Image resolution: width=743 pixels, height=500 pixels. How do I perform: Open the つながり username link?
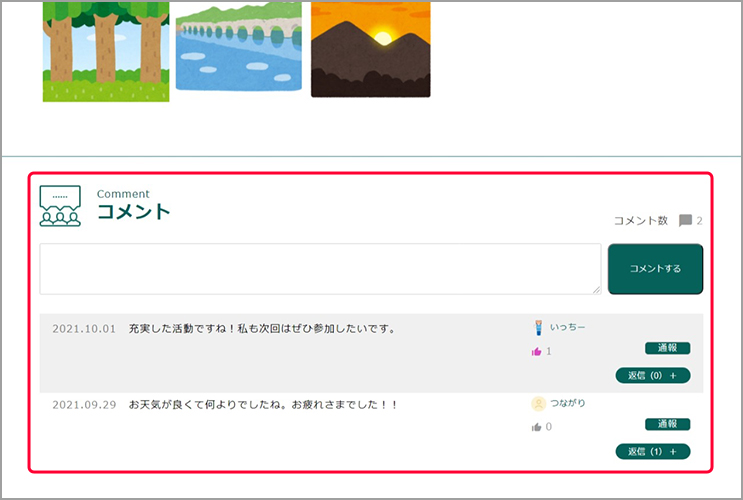(568, 403)
